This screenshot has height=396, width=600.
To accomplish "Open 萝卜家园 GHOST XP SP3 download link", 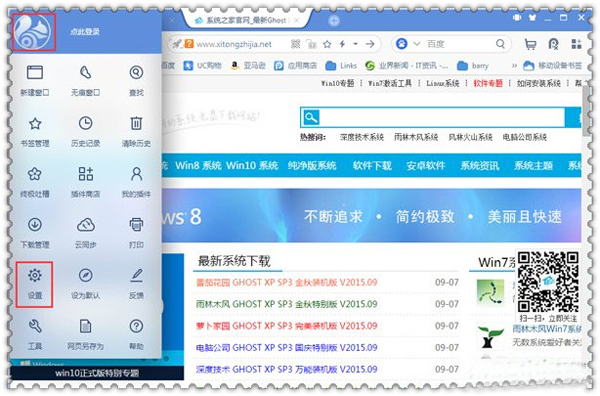I will click(287, 326).
